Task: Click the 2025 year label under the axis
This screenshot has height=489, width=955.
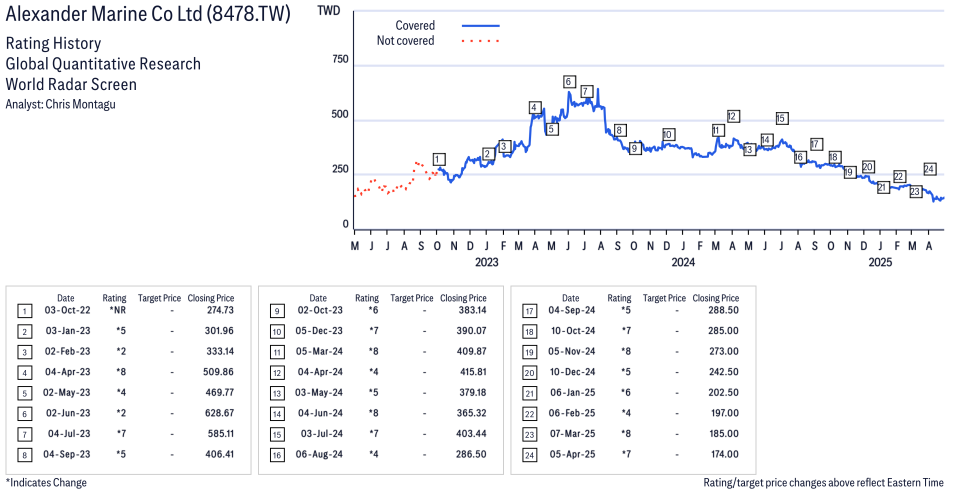Action: point(880,262)
